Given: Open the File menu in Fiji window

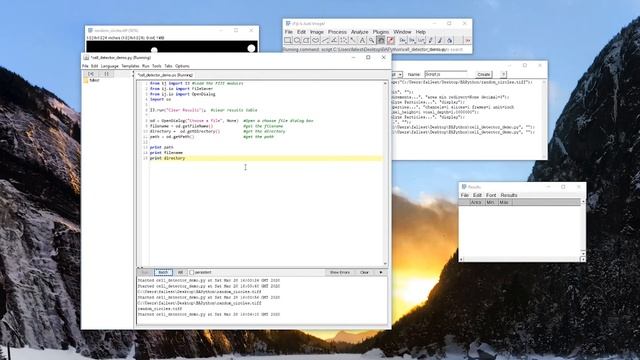Looking at the screenshot, I should [289, 32].
